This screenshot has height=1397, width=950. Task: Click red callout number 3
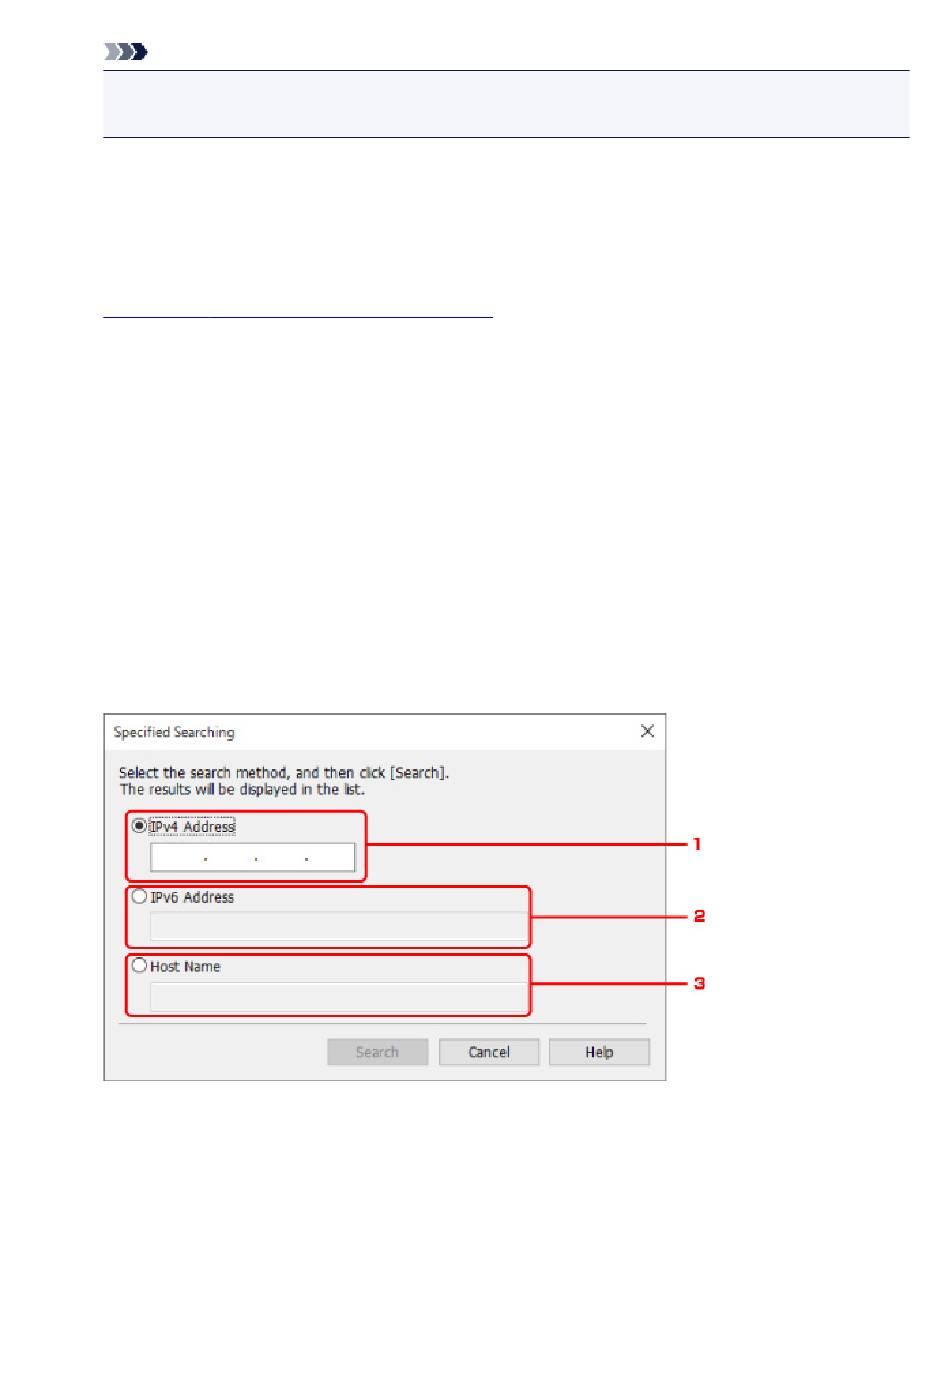[x=699, y=983]
